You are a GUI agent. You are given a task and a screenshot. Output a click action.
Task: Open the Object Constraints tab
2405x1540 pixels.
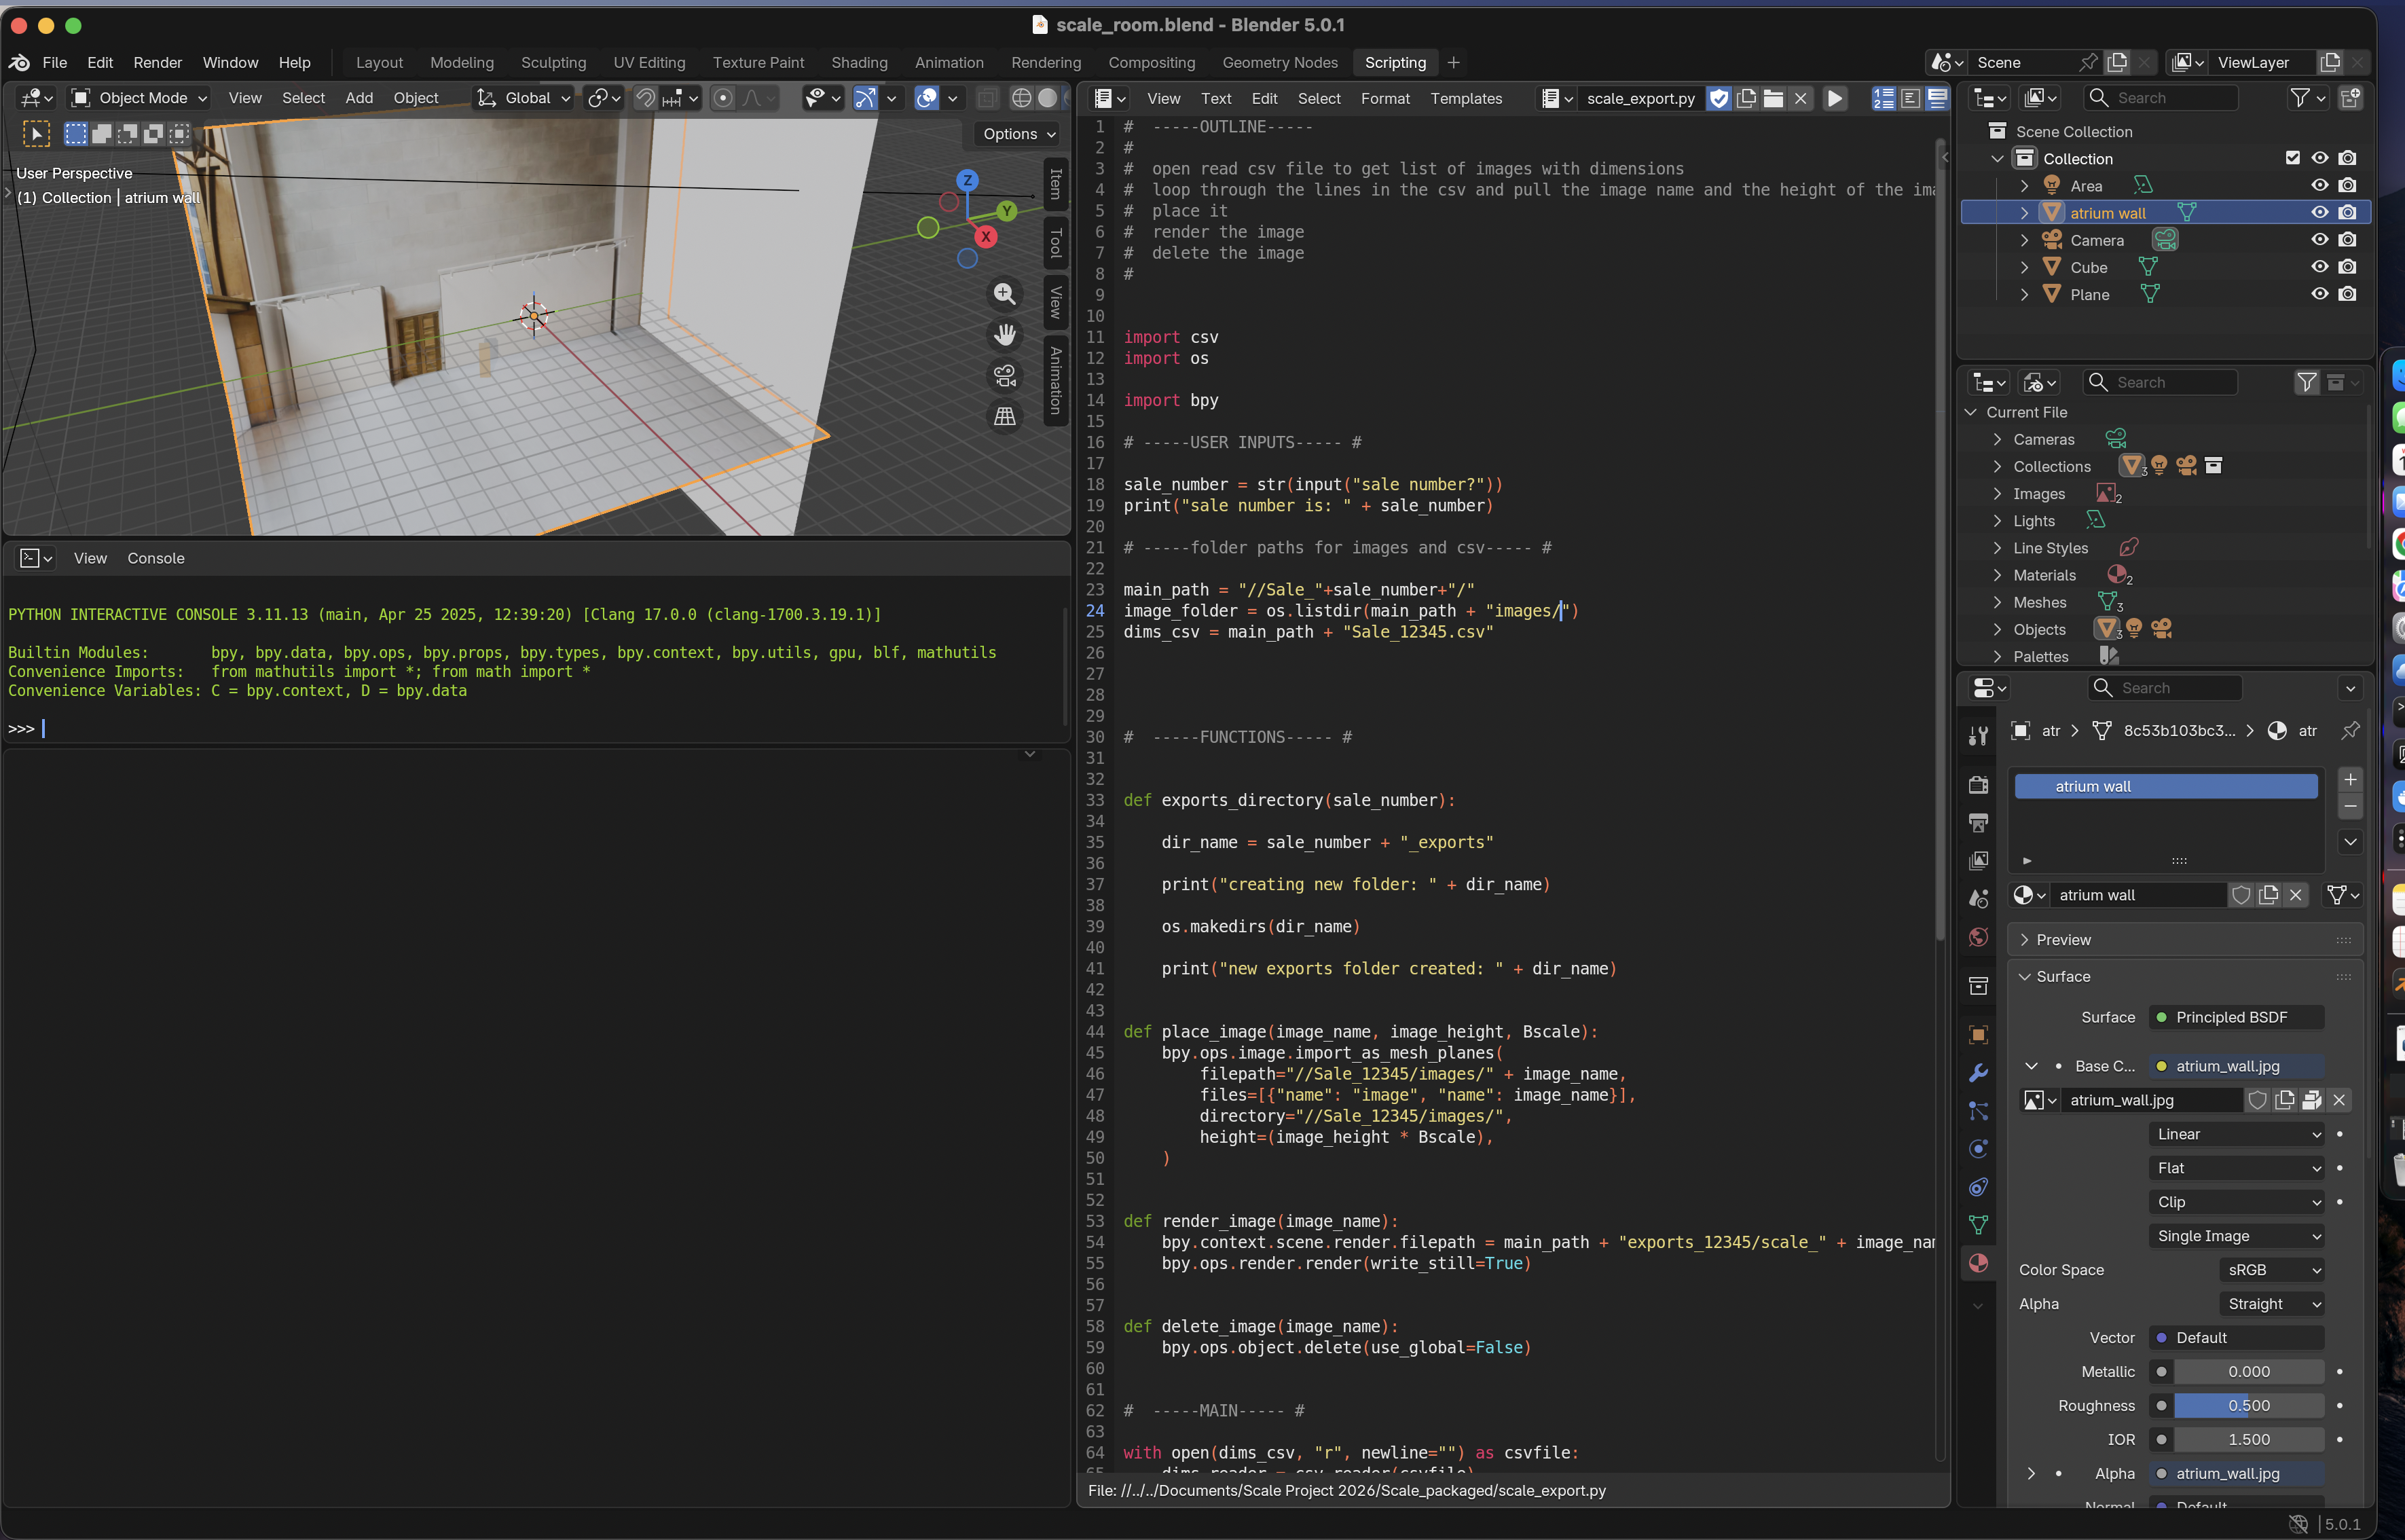1978,1187
